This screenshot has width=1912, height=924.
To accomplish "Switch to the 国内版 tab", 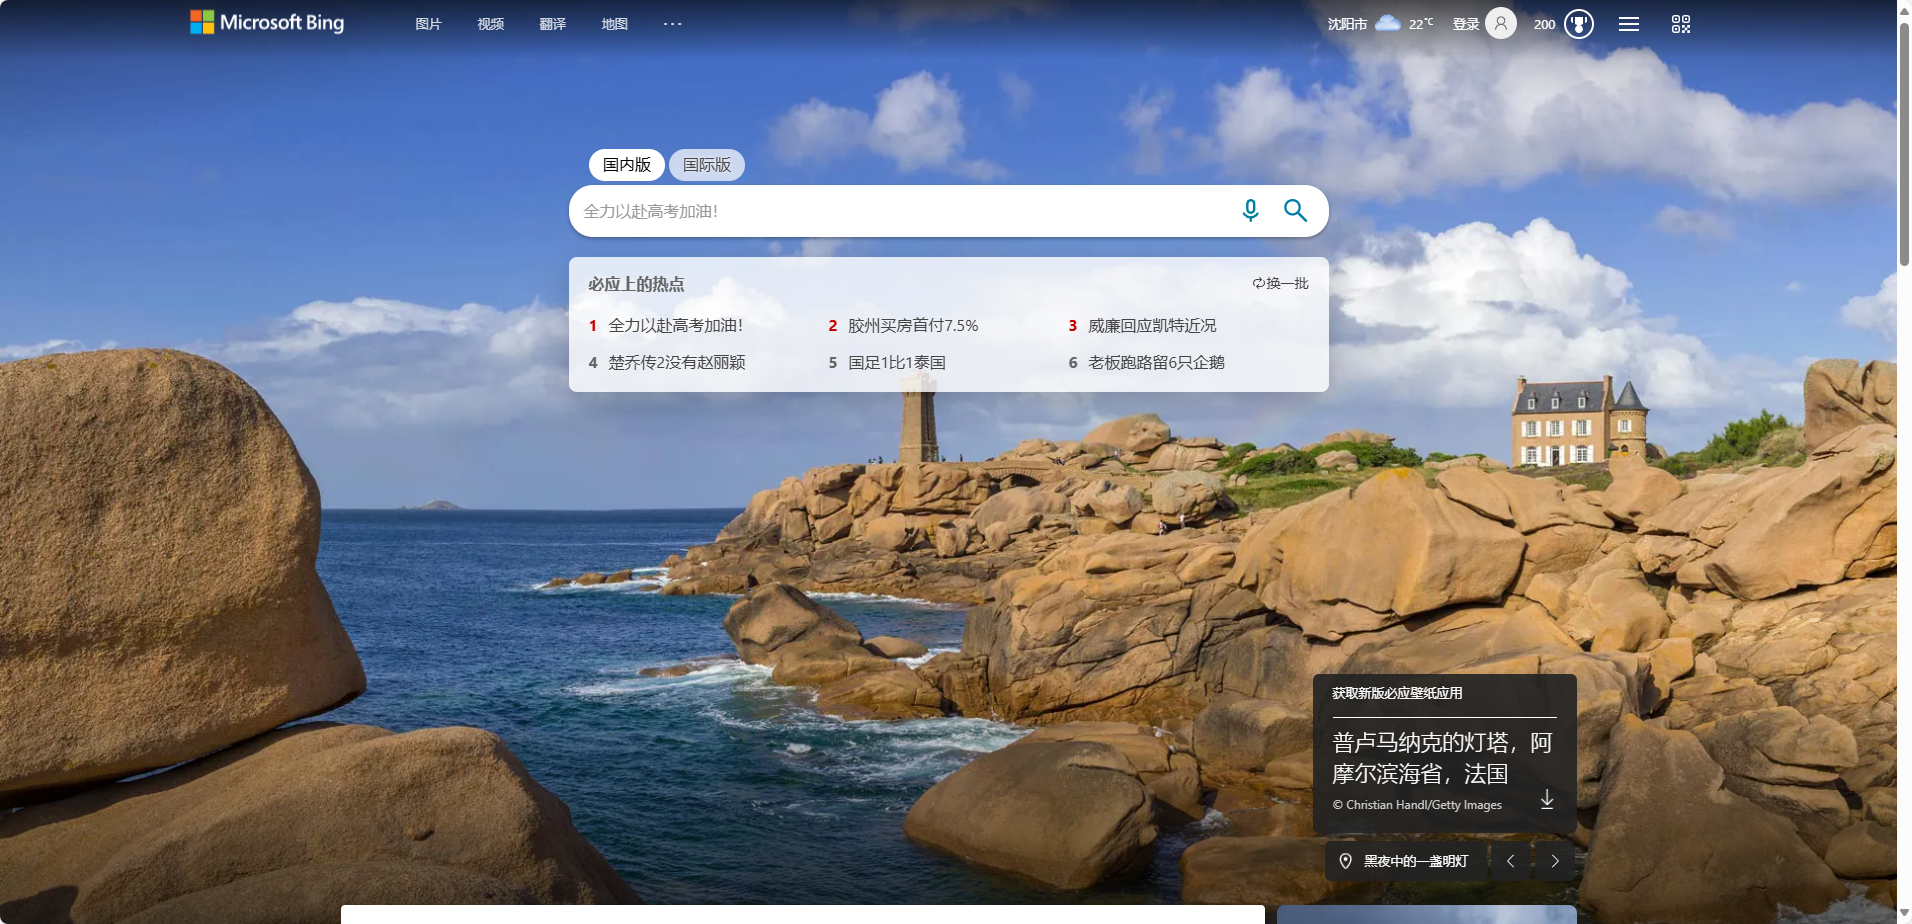I will tap(627, 165).
